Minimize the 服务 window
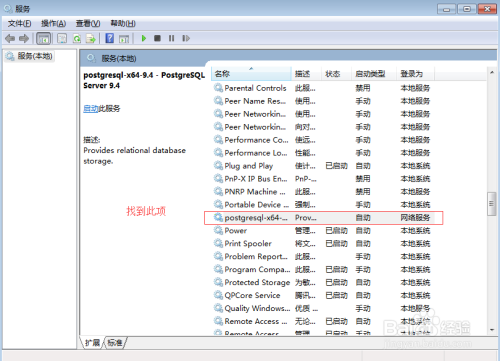The image size is (500, 361). tap(446, 9)
